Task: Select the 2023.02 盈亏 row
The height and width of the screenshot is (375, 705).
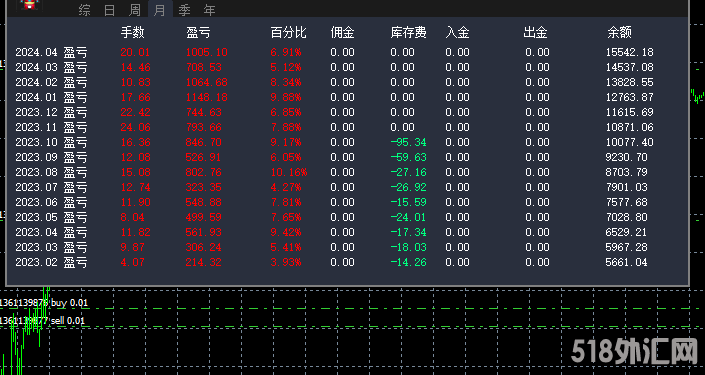Action: click(x=347, y=262)
